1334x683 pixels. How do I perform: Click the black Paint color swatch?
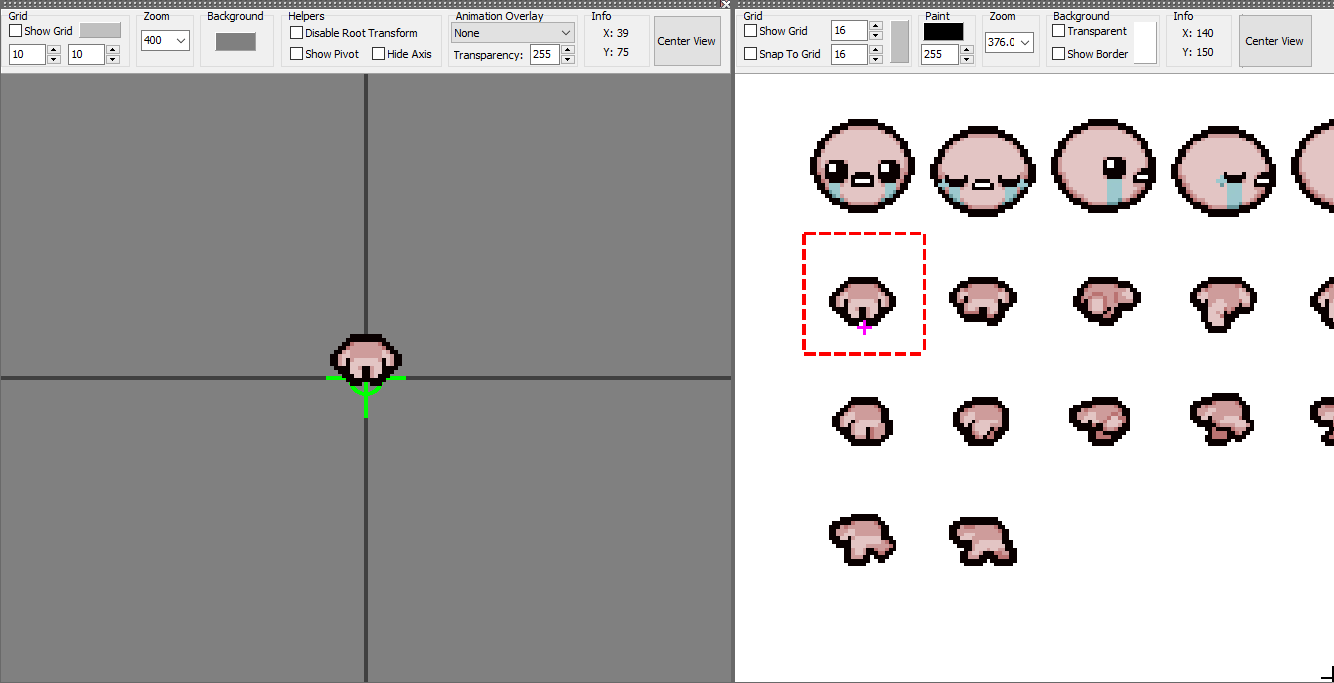tap(944, 33)
